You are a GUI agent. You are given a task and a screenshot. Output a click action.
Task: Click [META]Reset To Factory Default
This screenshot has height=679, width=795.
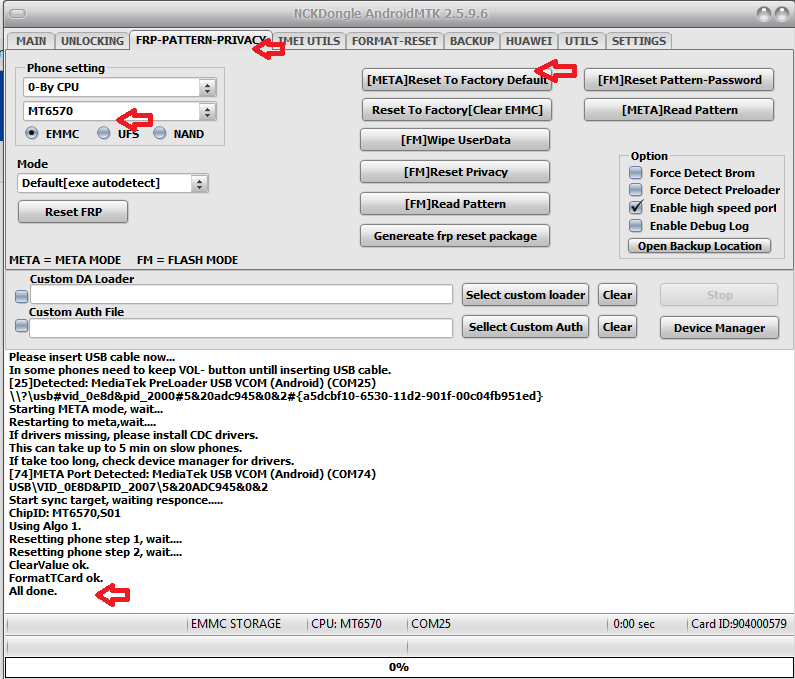click(x=457, y=80)
